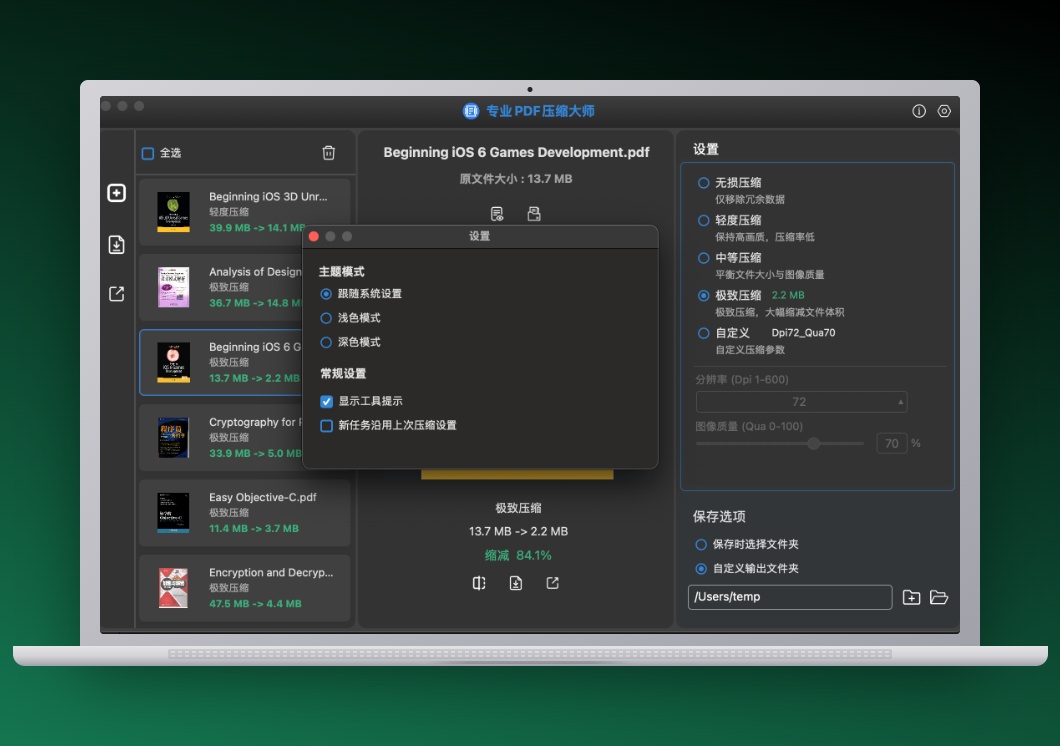Click the app logo beside 专业PDF压缩大师
The image size is (1060, 746).
(471, 111)
